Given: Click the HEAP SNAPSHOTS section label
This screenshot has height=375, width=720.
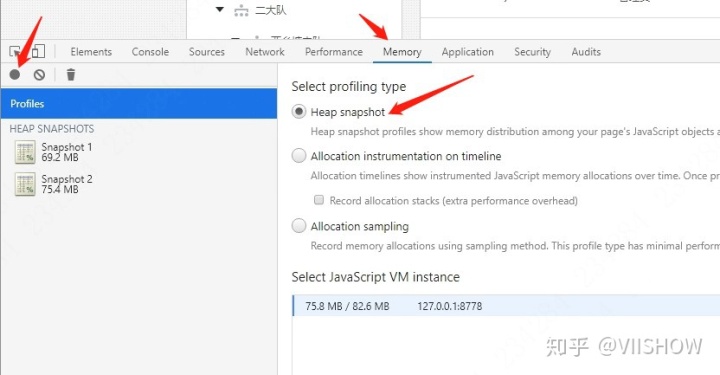Looking at the screenshot, I should tap(52, 129).
